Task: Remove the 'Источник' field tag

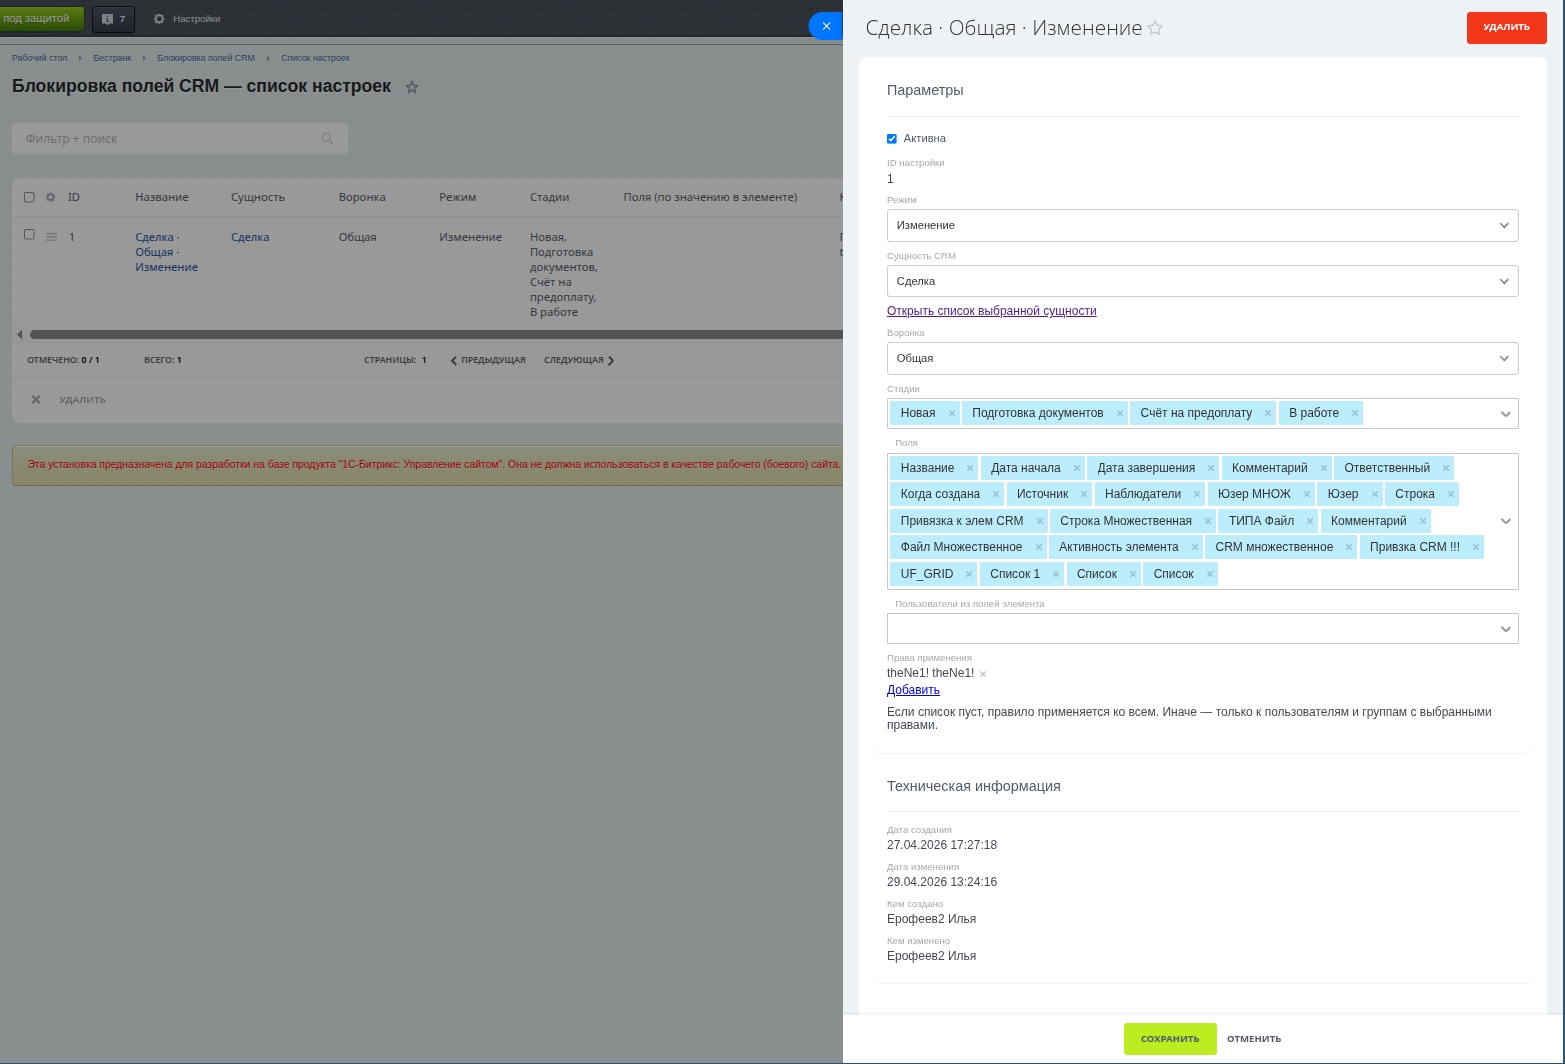Action: [1084, 494]
